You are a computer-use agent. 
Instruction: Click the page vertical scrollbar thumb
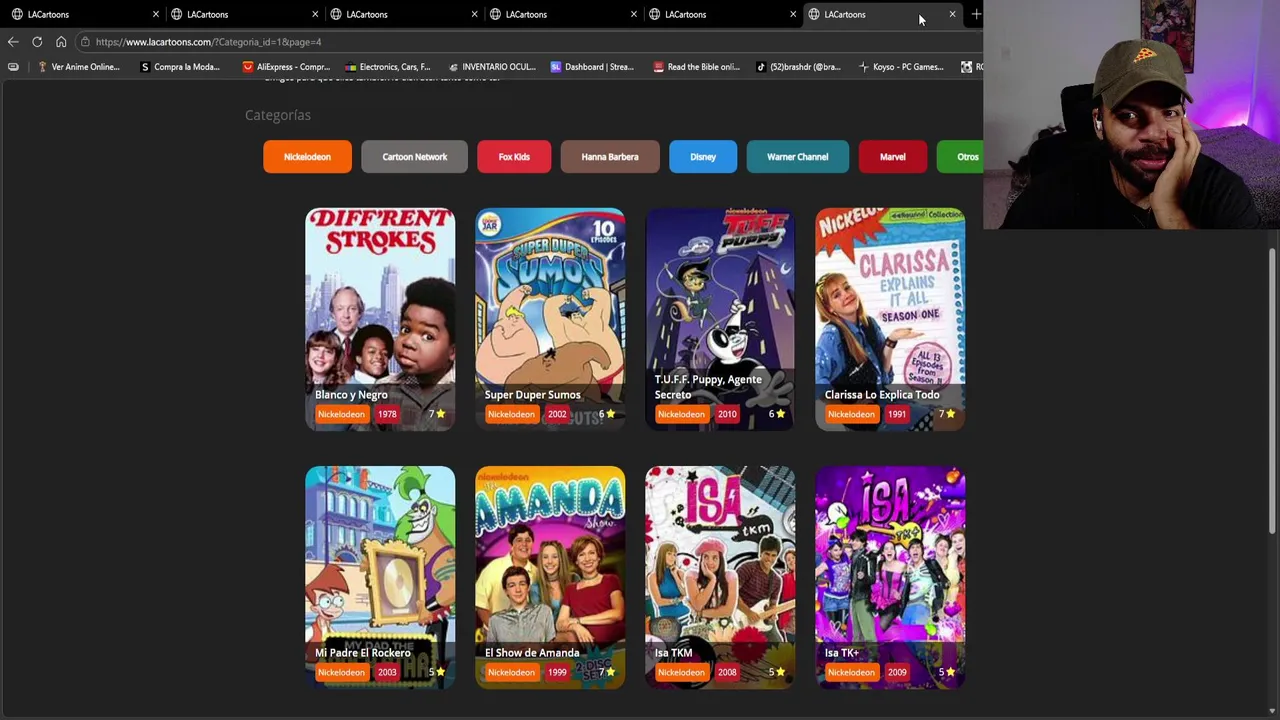1273,392
